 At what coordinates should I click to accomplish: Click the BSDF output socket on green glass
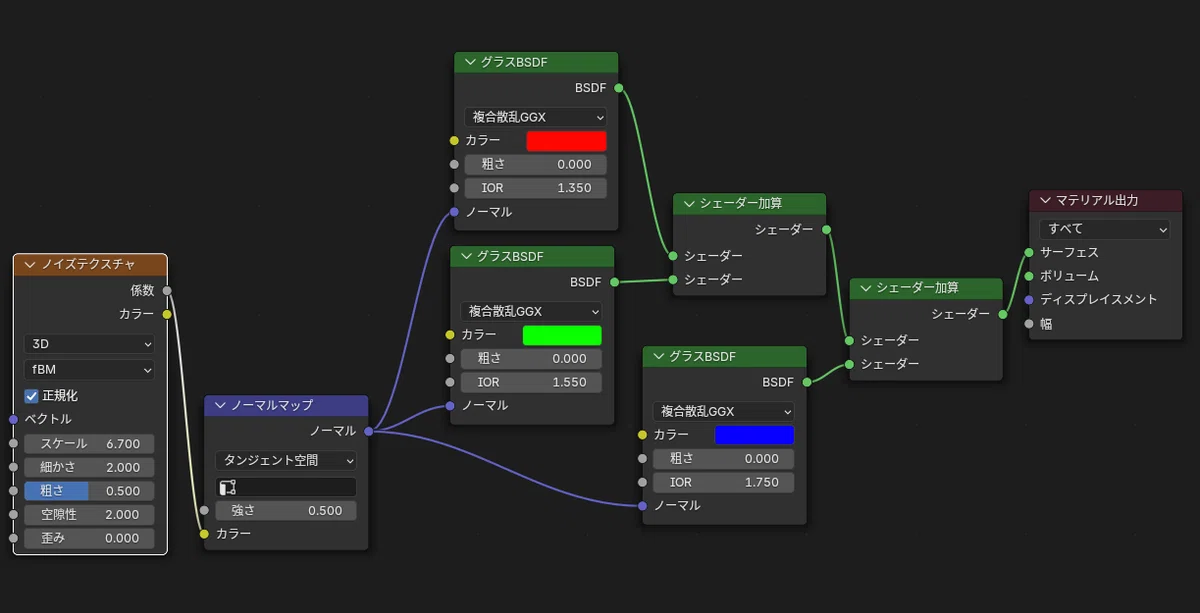pos(615,282)
